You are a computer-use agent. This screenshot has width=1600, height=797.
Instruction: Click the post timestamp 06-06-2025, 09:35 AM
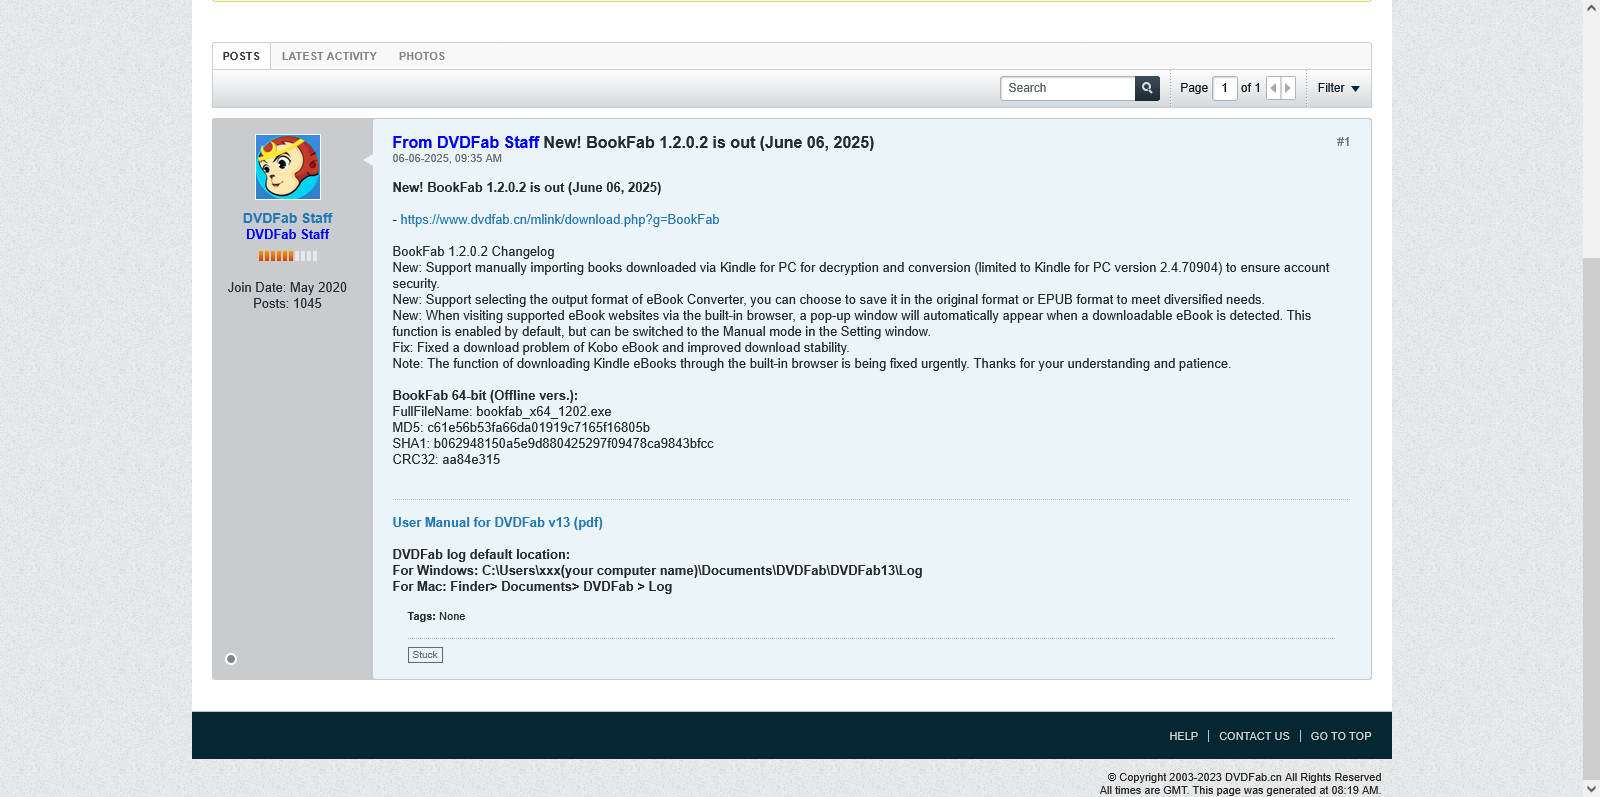[x=447, y=158]
